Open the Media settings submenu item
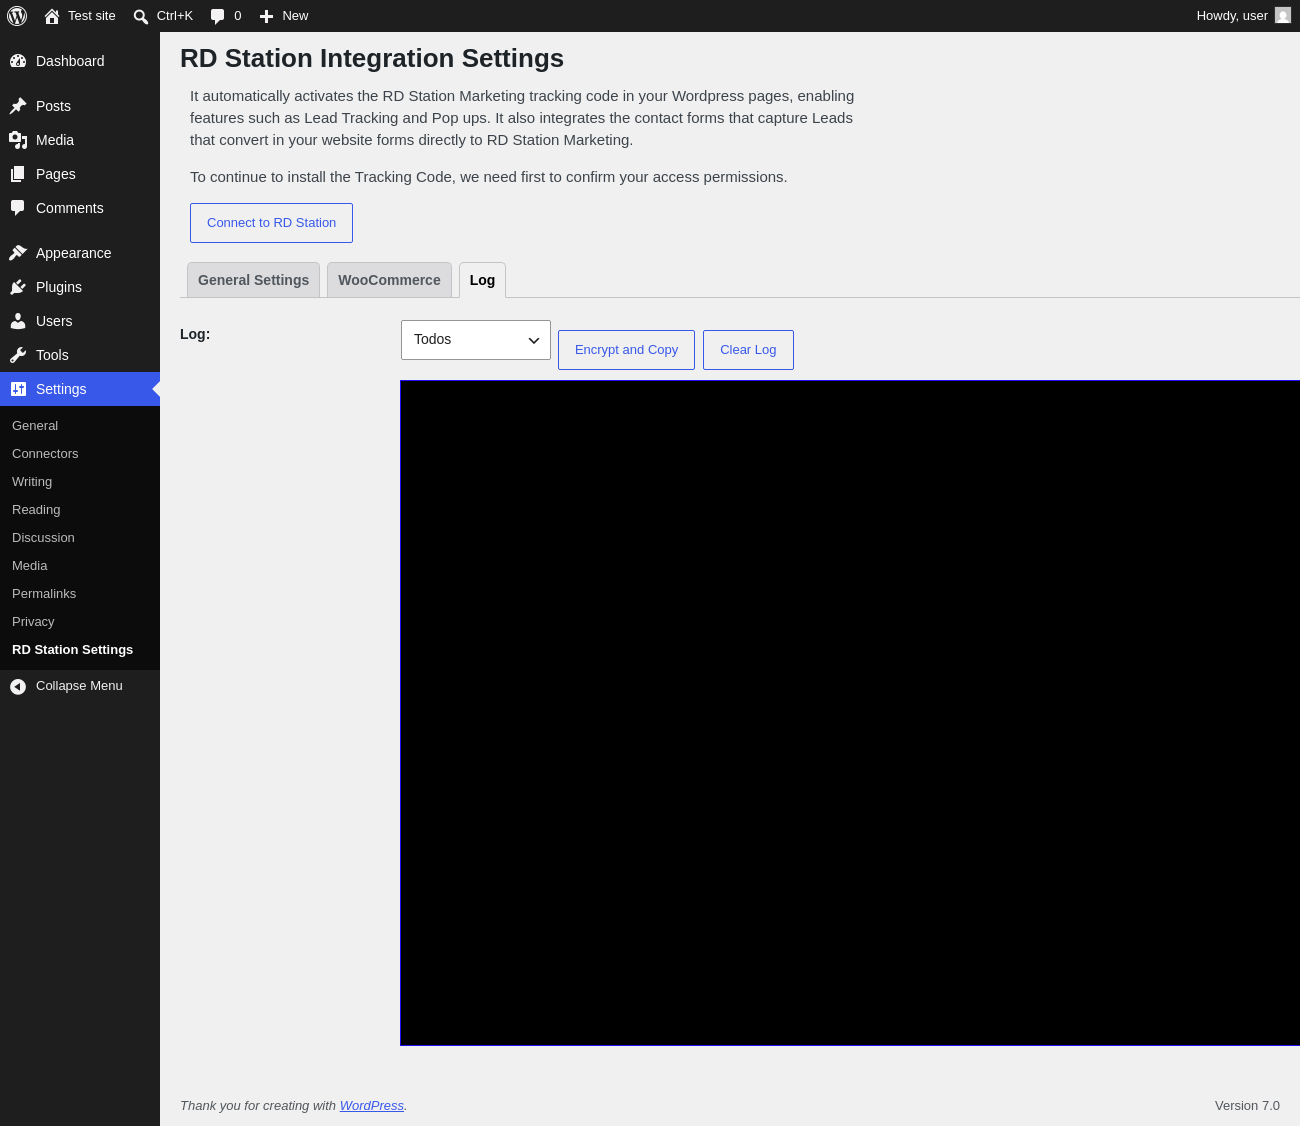 30,566
